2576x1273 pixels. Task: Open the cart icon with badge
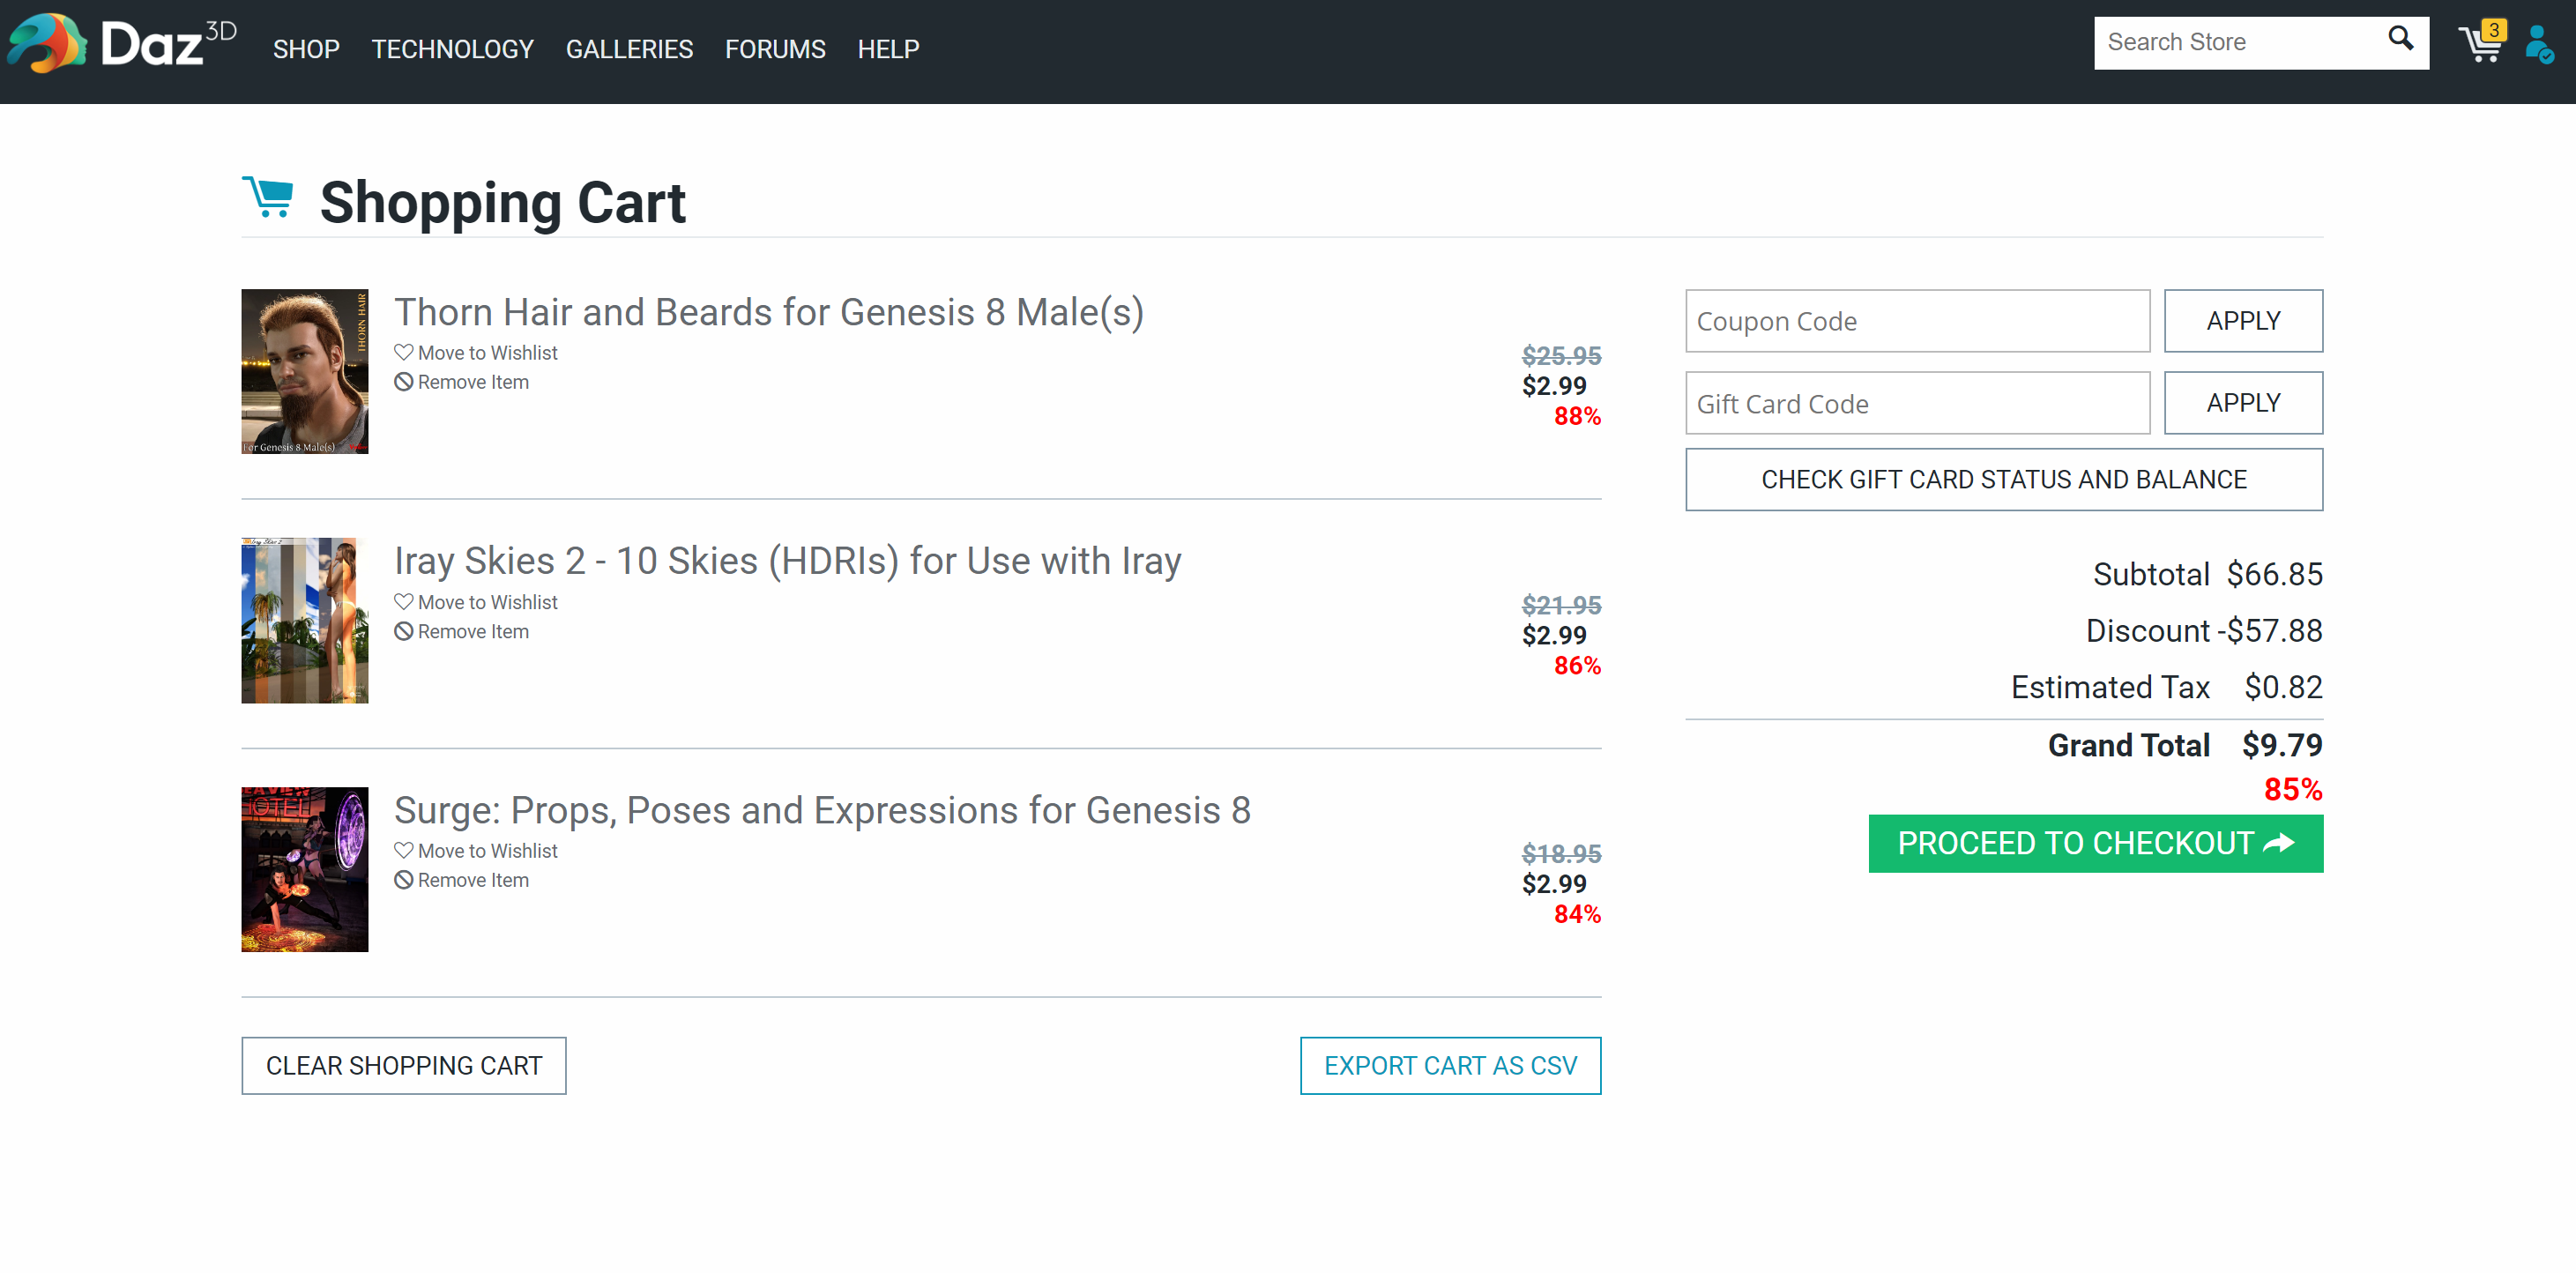[x=2481, y=43]
